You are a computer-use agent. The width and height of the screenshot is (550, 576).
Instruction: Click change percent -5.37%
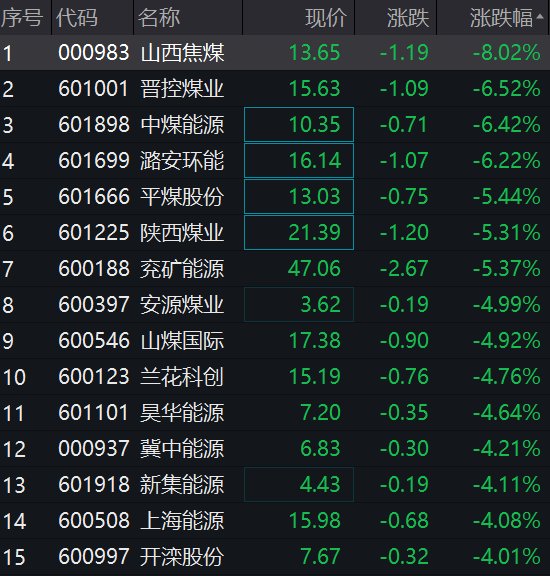click(x=507, y=269)
